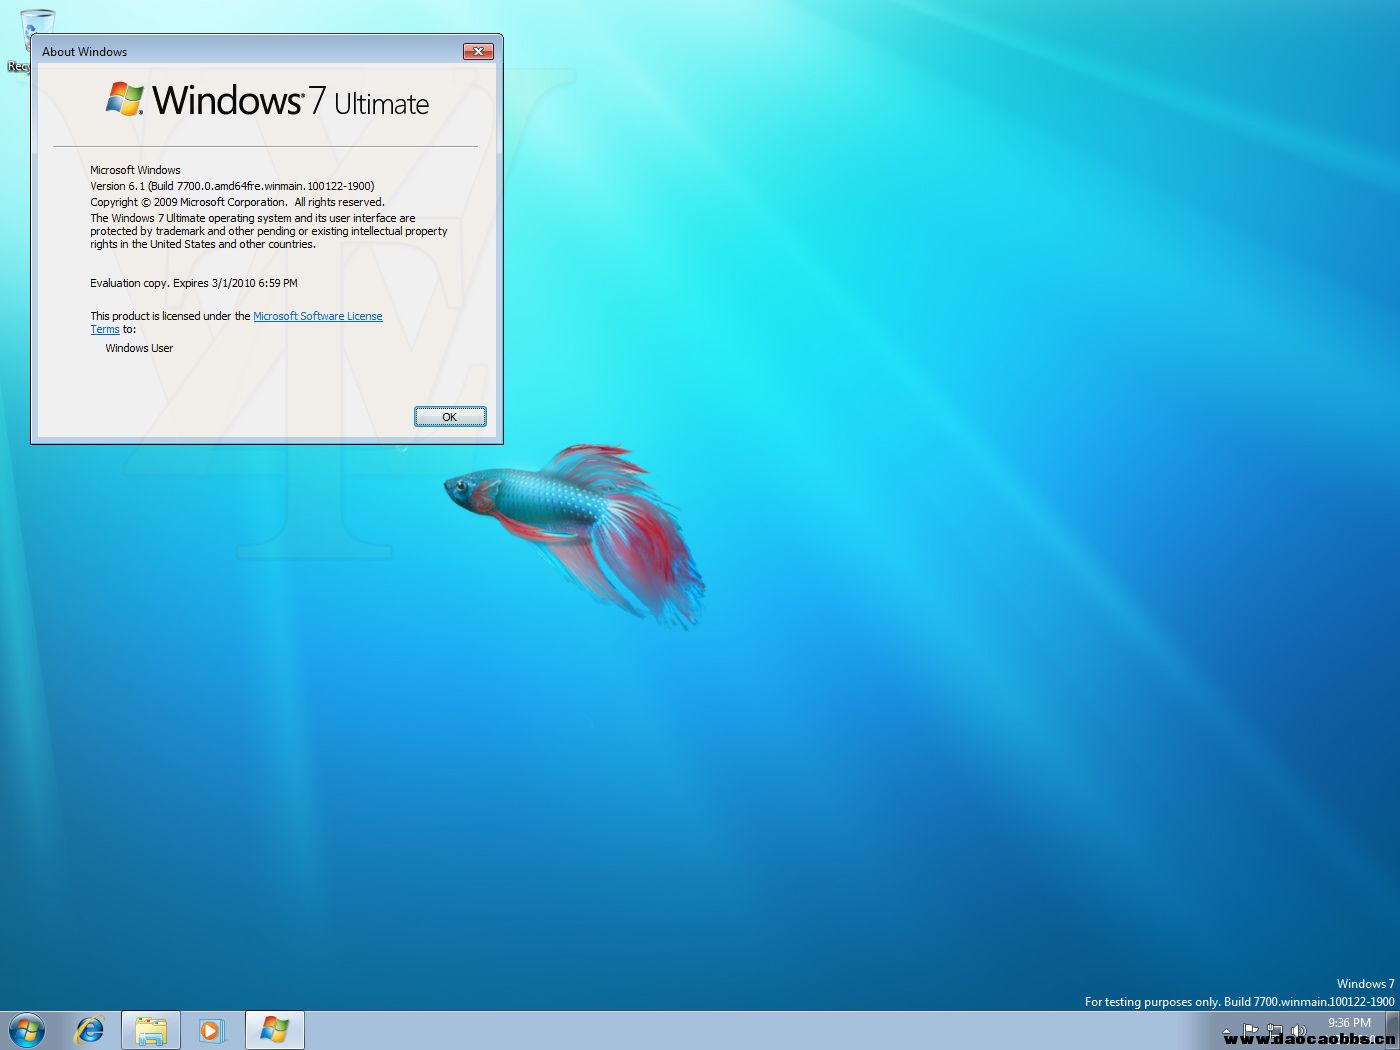Screen dimensions: 1400x1050
Task: Open the volume speaker icon
Action: (x=1298, y=1029)
